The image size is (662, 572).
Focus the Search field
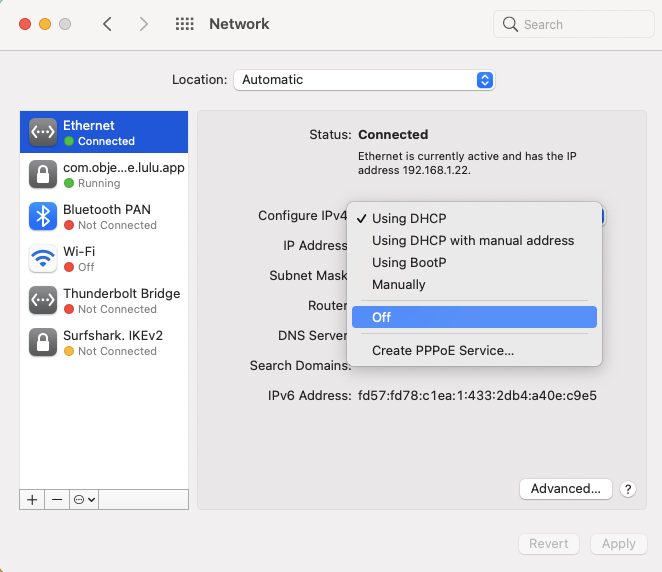tap(574, 24)
